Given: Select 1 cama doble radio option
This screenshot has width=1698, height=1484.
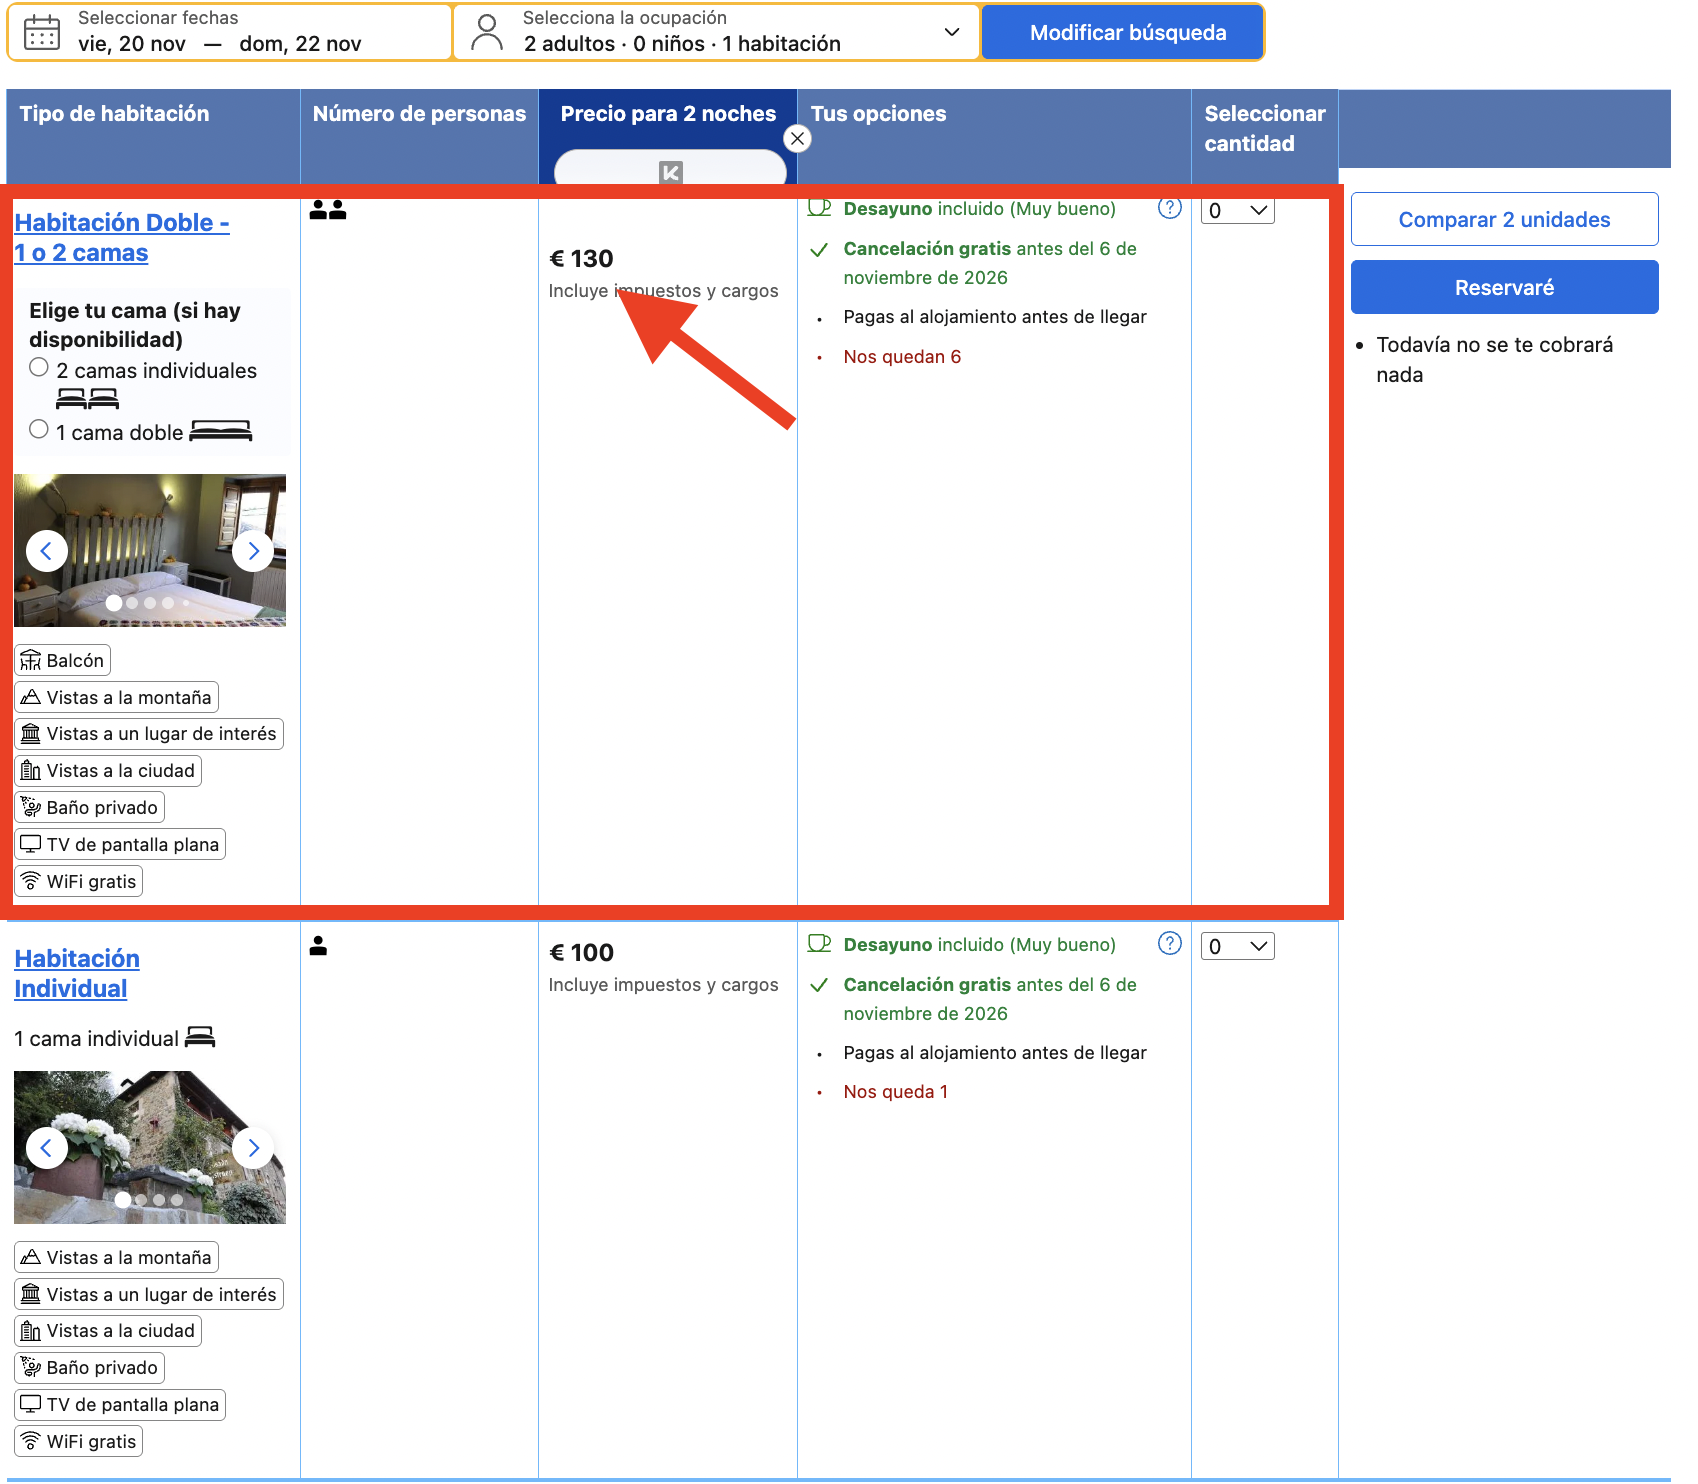Looking at the screenshot, I should [39, 429].
